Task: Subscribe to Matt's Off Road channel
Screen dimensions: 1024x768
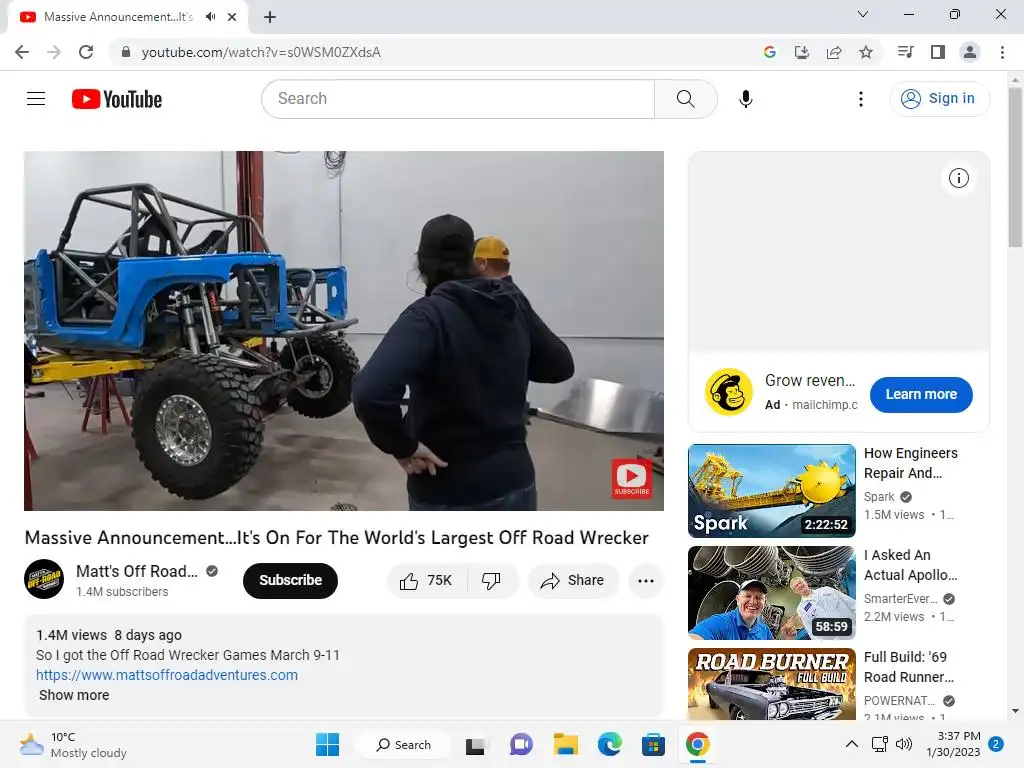Action: pos(291,581)
